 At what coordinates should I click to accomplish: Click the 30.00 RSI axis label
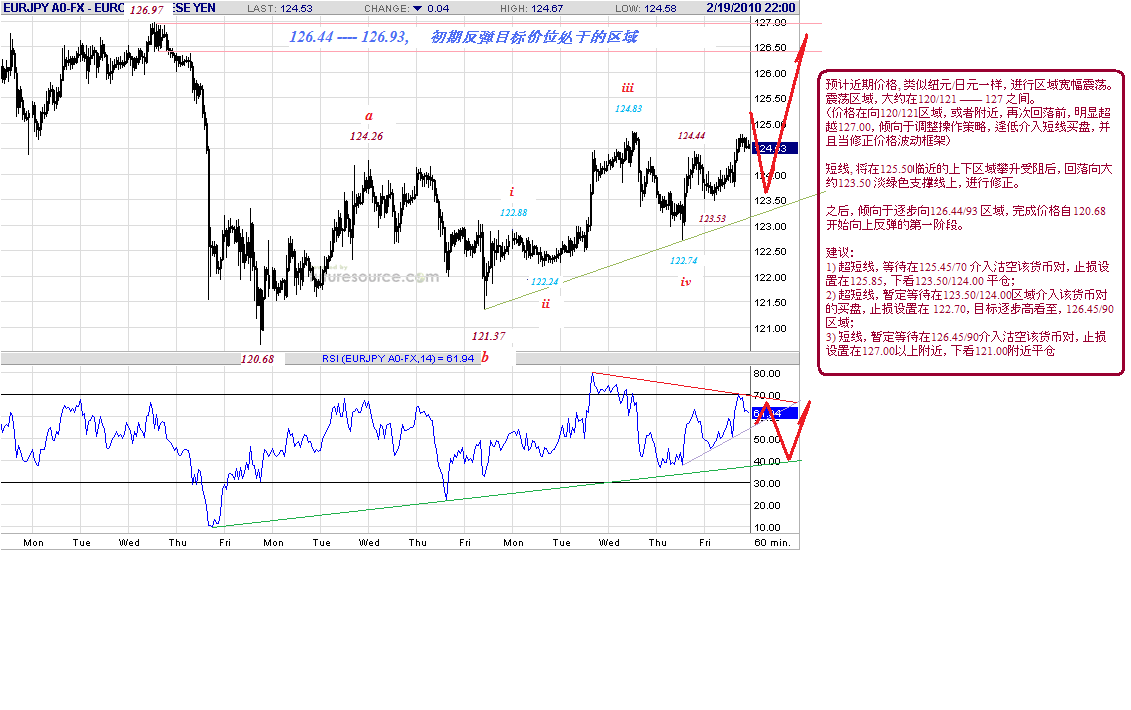[x=767, y=484]
